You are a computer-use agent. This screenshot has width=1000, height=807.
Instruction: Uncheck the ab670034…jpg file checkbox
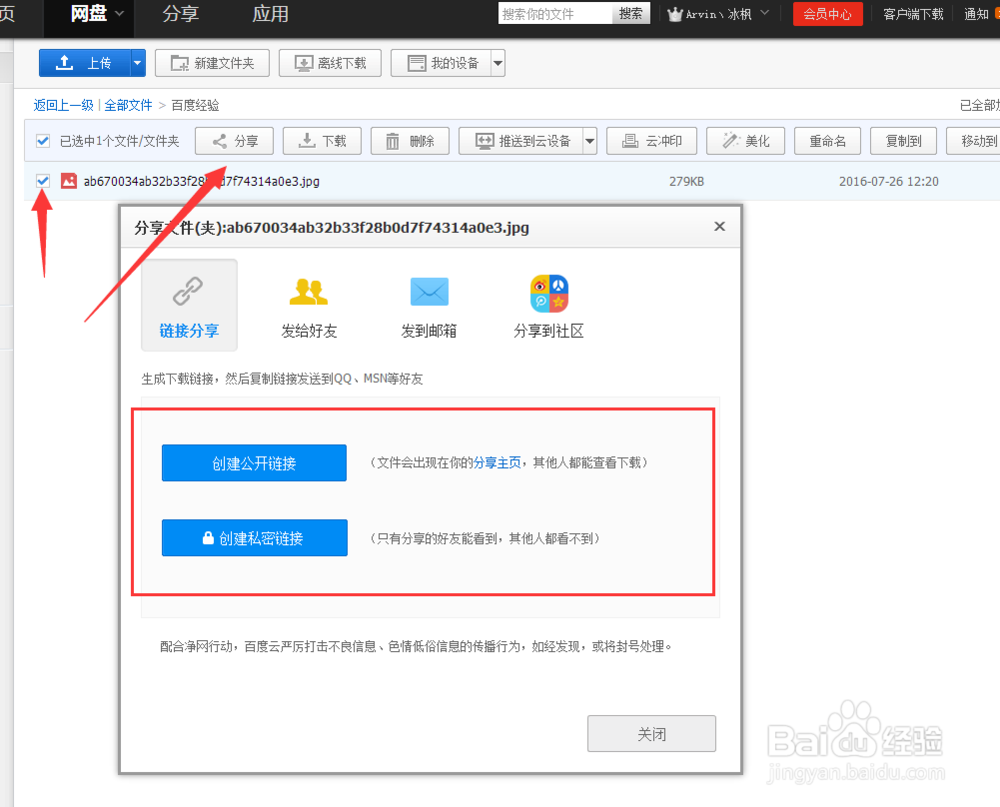43,181
